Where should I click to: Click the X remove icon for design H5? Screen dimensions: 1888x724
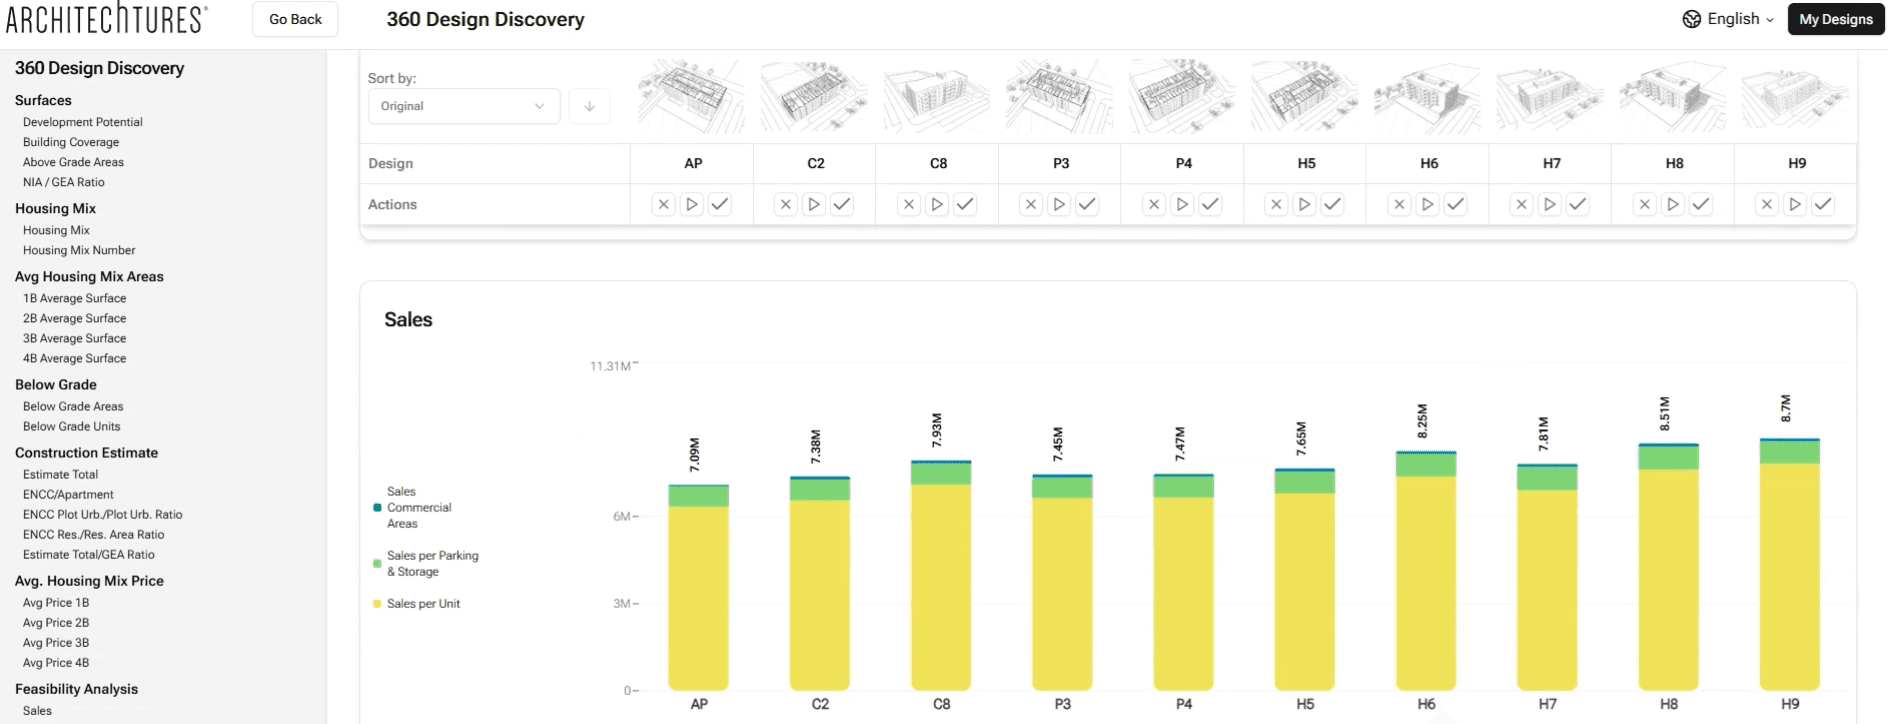1276,204
